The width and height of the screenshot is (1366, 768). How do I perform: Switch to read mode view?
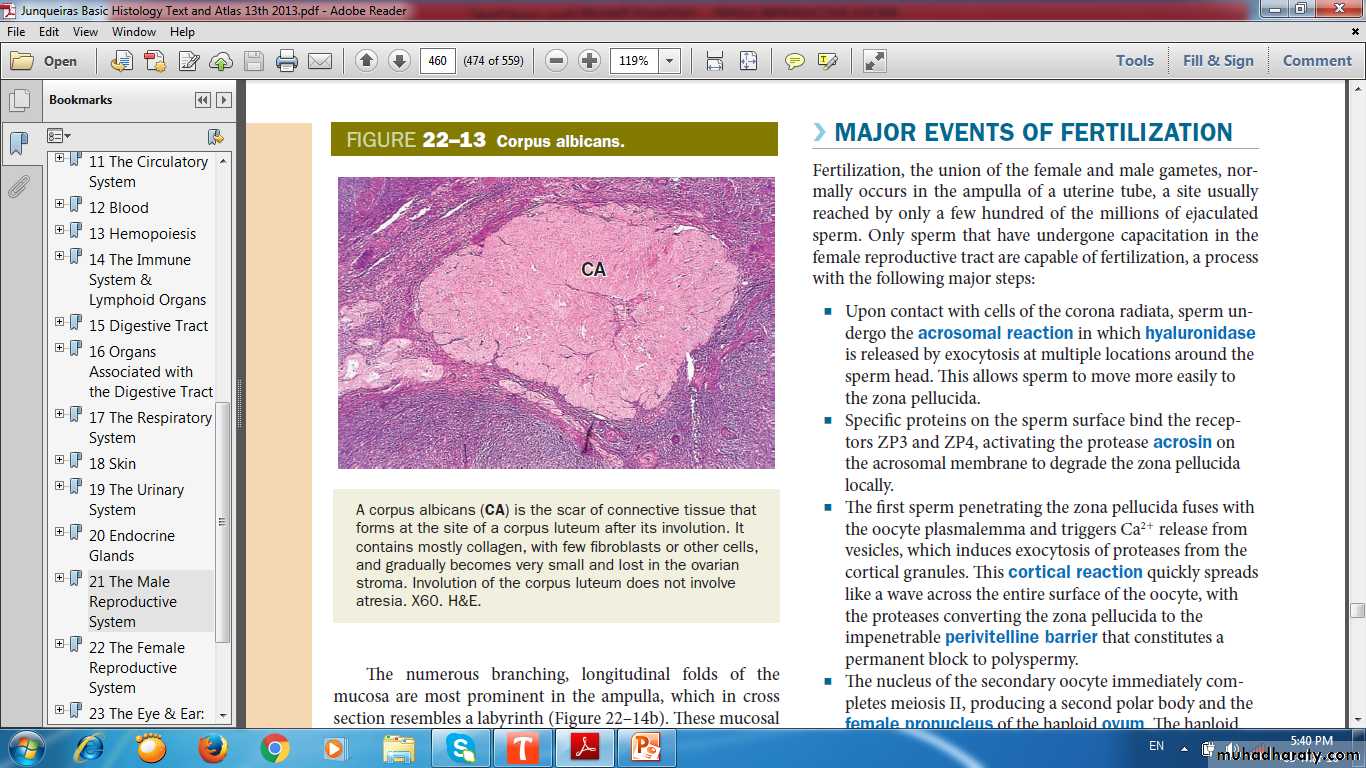click(x=875, y=61)
